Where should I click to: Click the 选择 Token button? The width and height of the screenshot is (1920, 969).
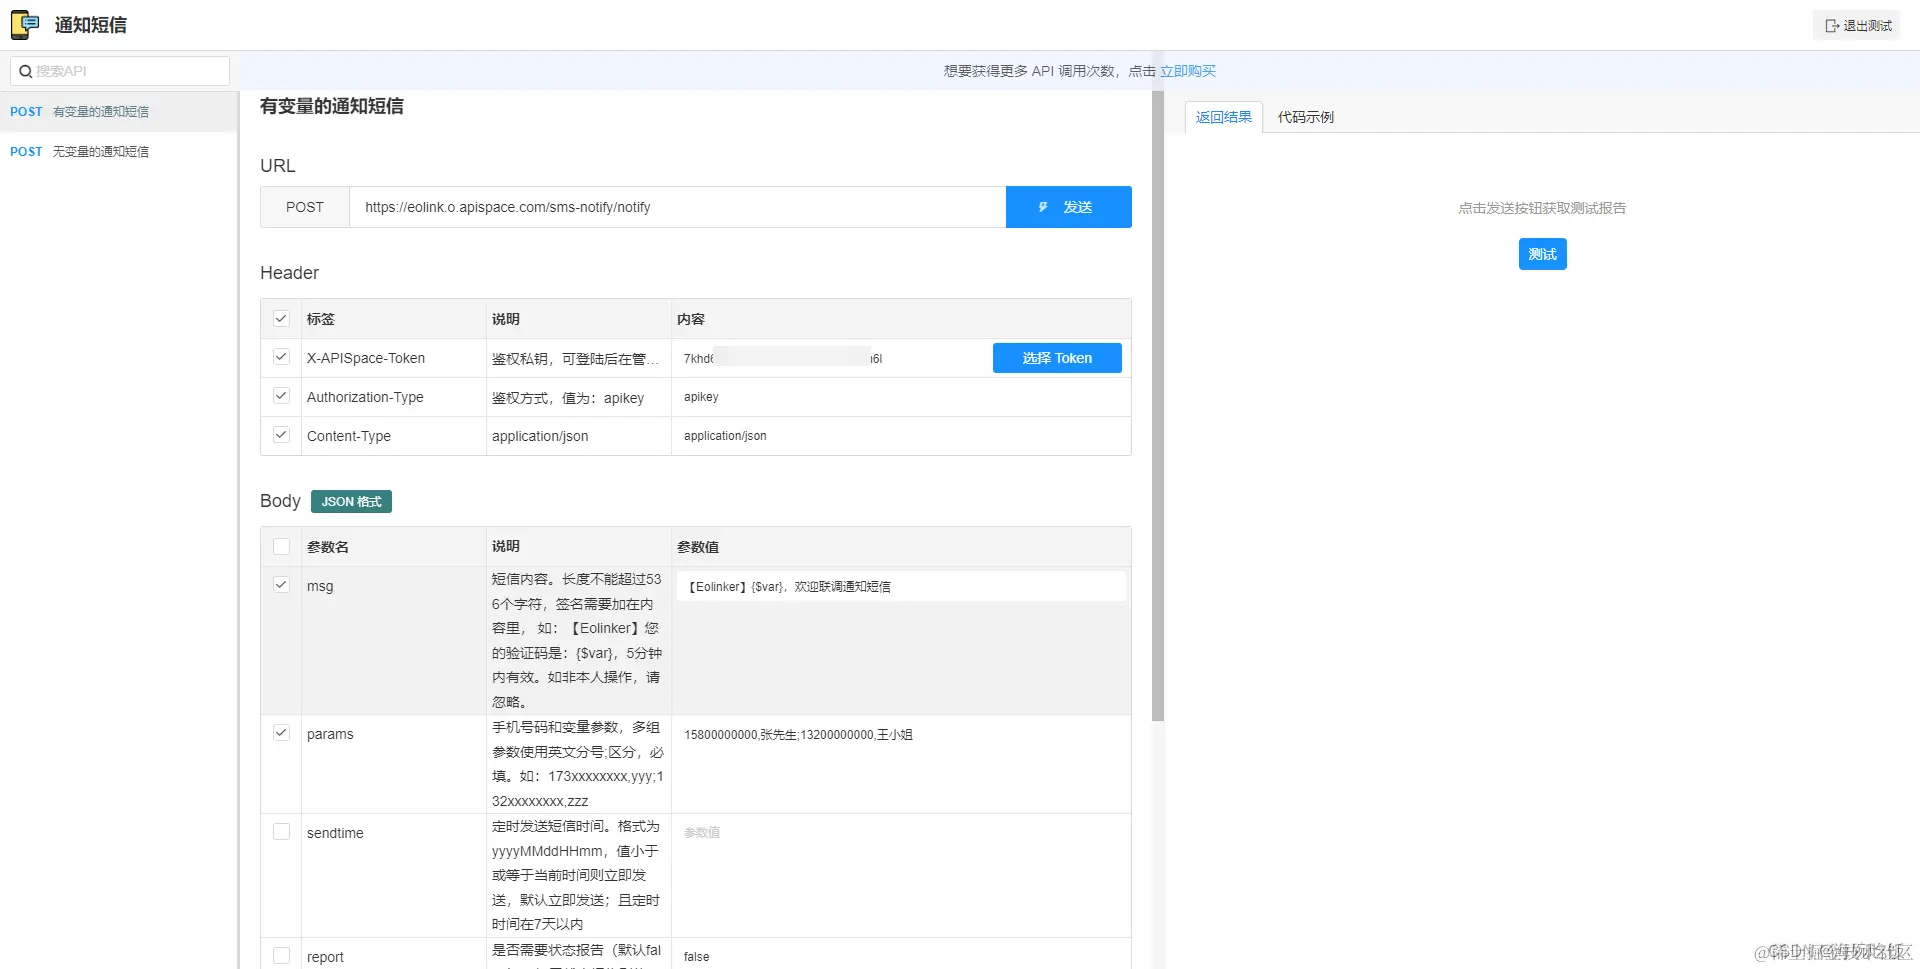click(x=1056, y=357)
